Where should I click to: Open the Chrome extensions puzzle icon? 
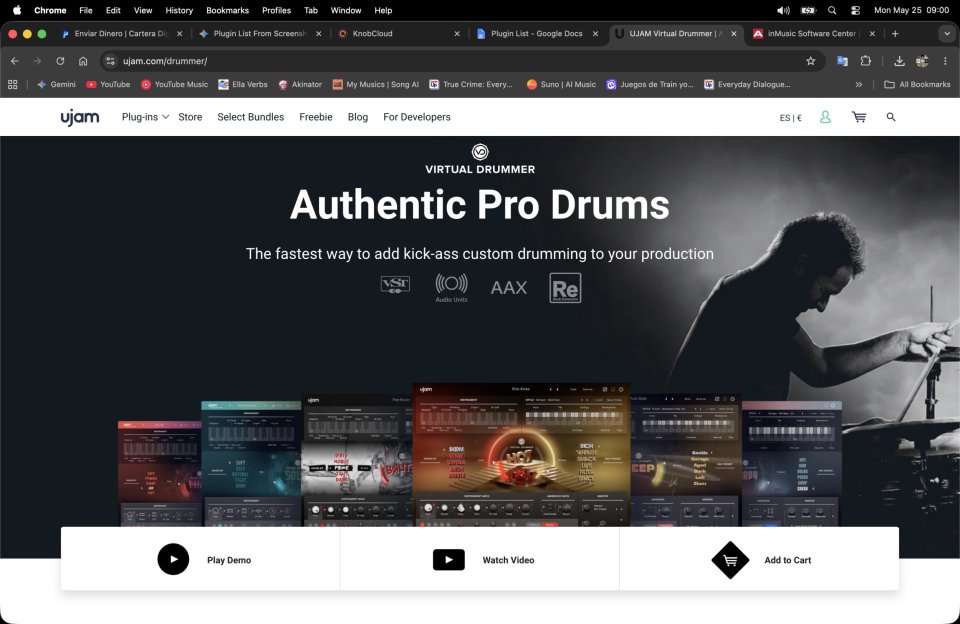click(x=866, y=61)
